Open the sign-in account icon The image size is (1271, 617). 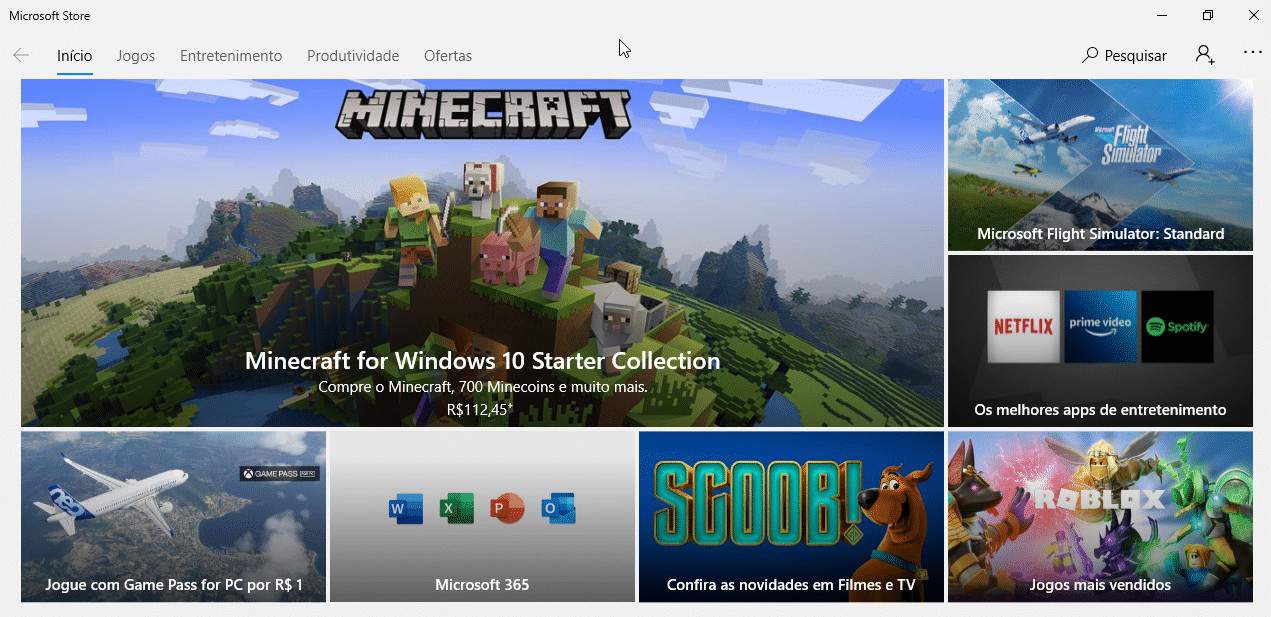[x=1205, y=55]
